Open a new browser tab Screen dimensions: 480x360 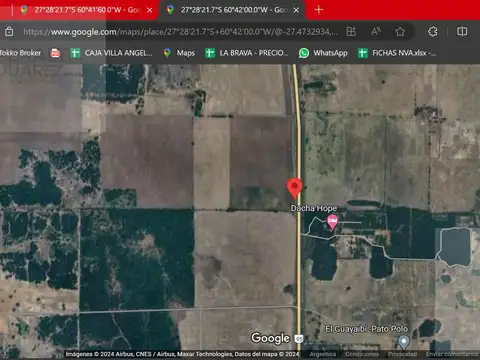319,10
